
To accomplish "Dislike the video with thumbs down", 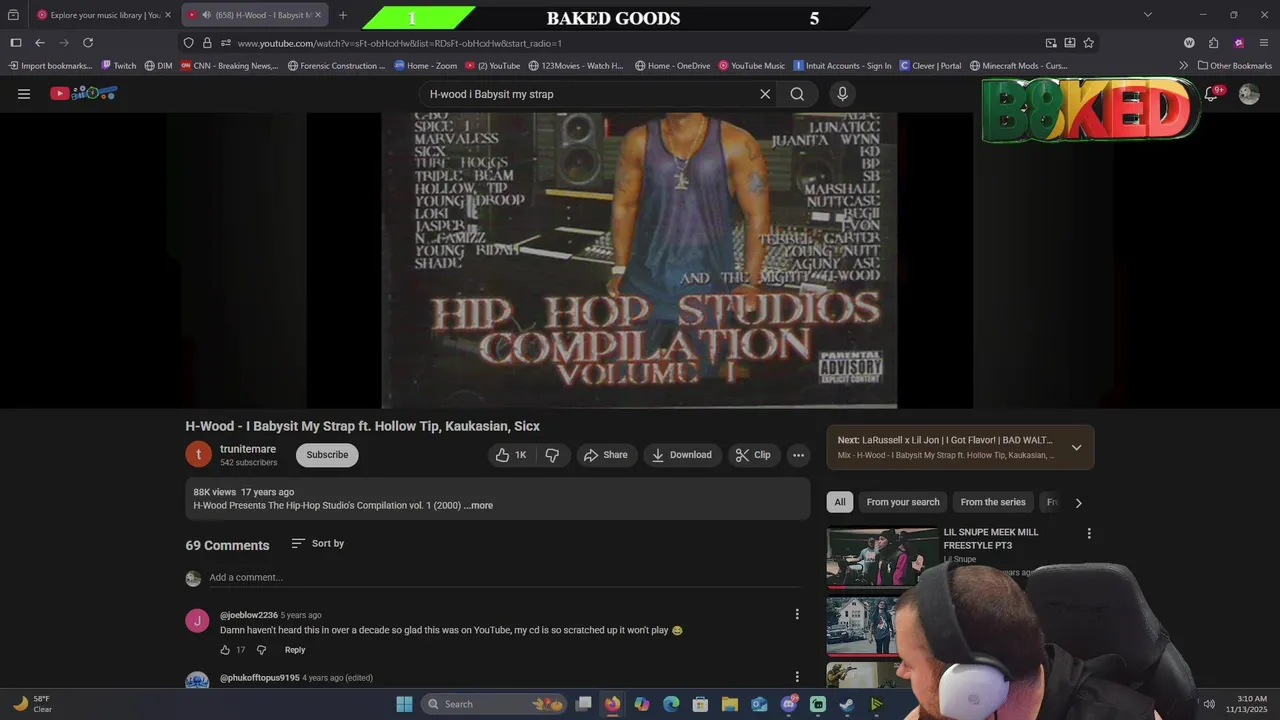I will coord(552,455).
